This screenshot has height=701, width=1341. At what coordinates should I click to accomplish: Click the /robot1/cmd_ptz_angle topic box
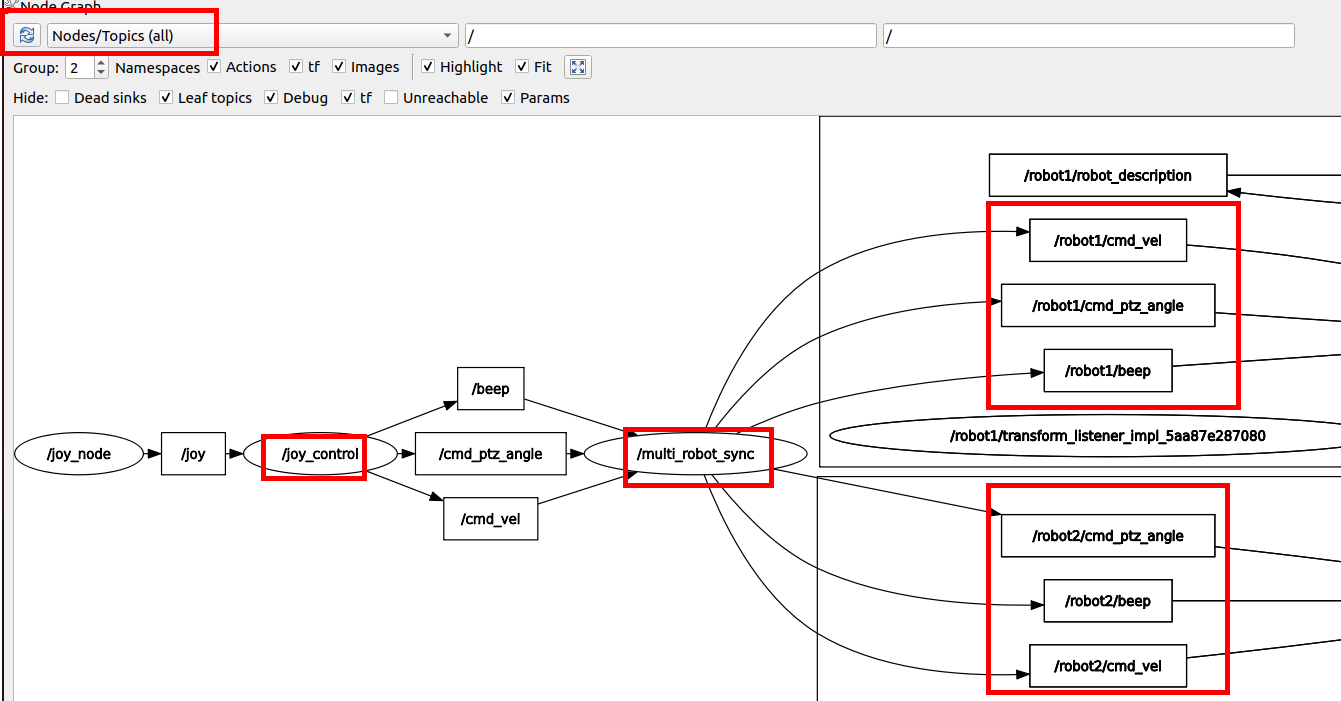click(1108, 305)
